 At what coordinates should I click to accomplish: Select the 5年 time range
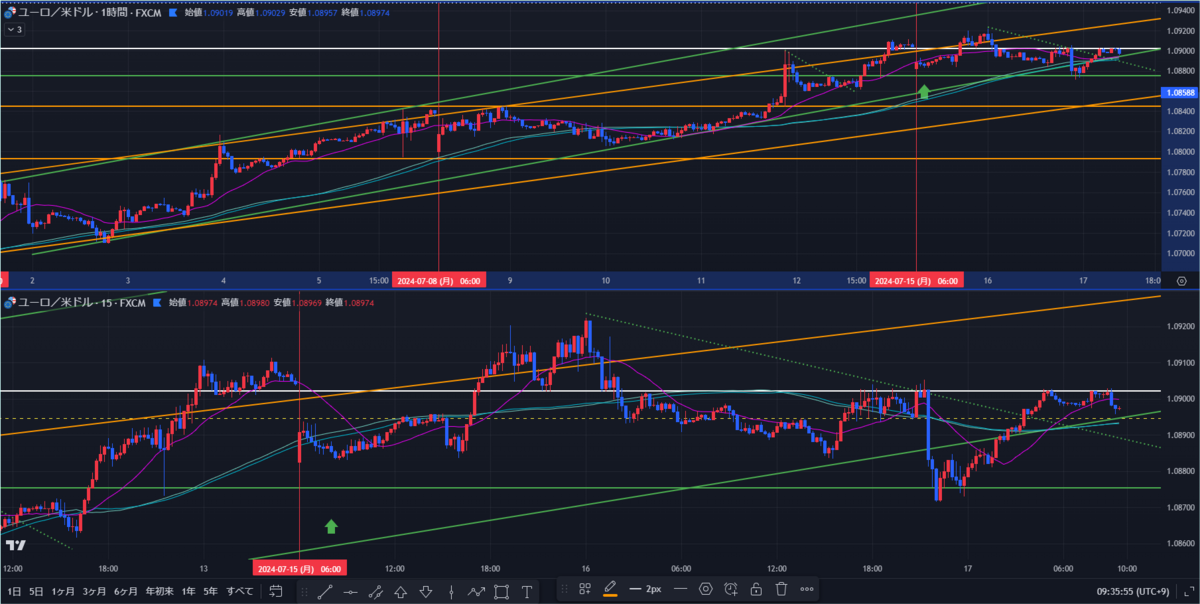[210, 591]
